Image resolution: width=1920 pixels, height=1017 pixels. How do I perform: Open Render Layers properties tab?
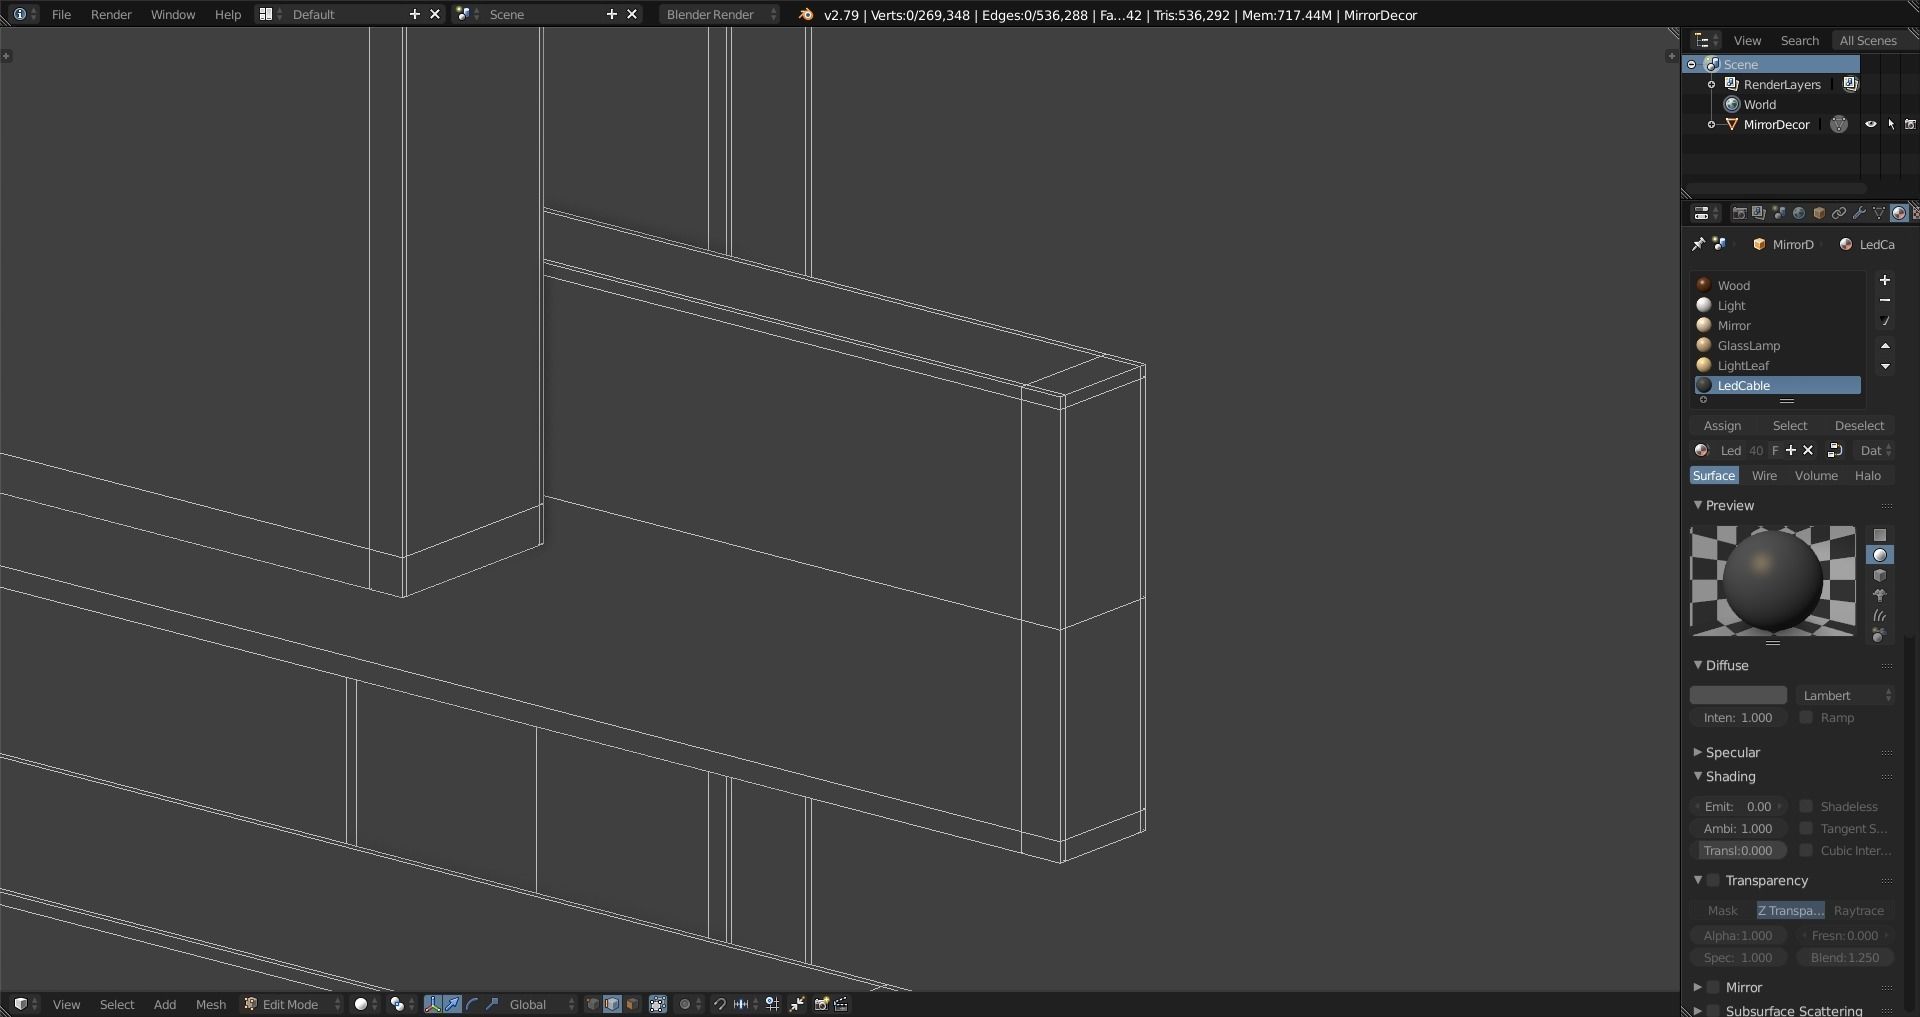[1759, 213]
